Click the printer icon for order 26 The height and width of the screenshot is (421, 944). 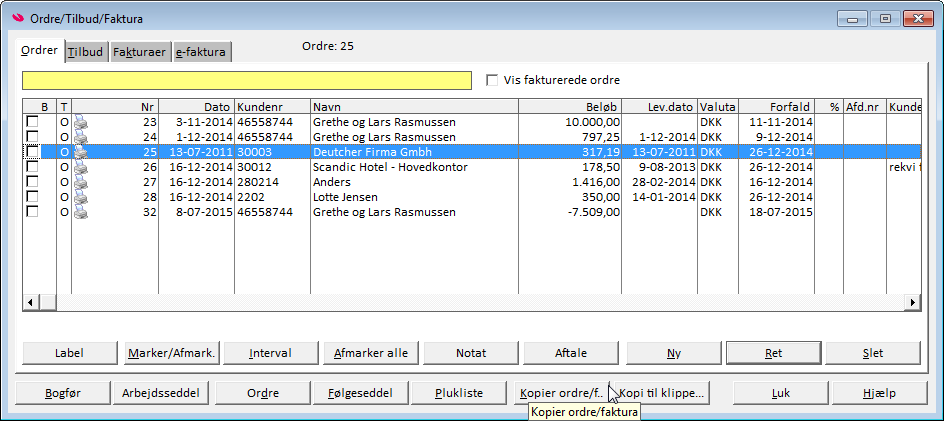pyautogui.click(x=81, y=167)
